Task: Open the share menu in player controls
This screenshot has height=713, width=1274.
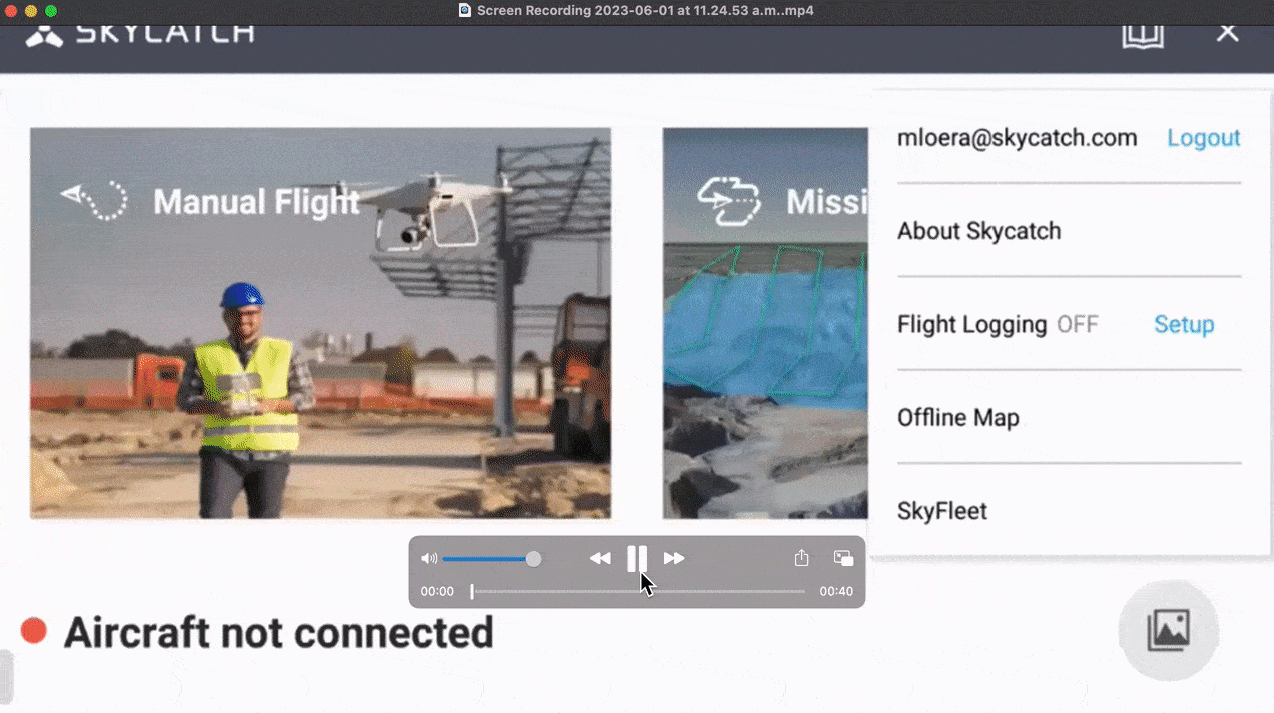Action: (x=801, y=558)
